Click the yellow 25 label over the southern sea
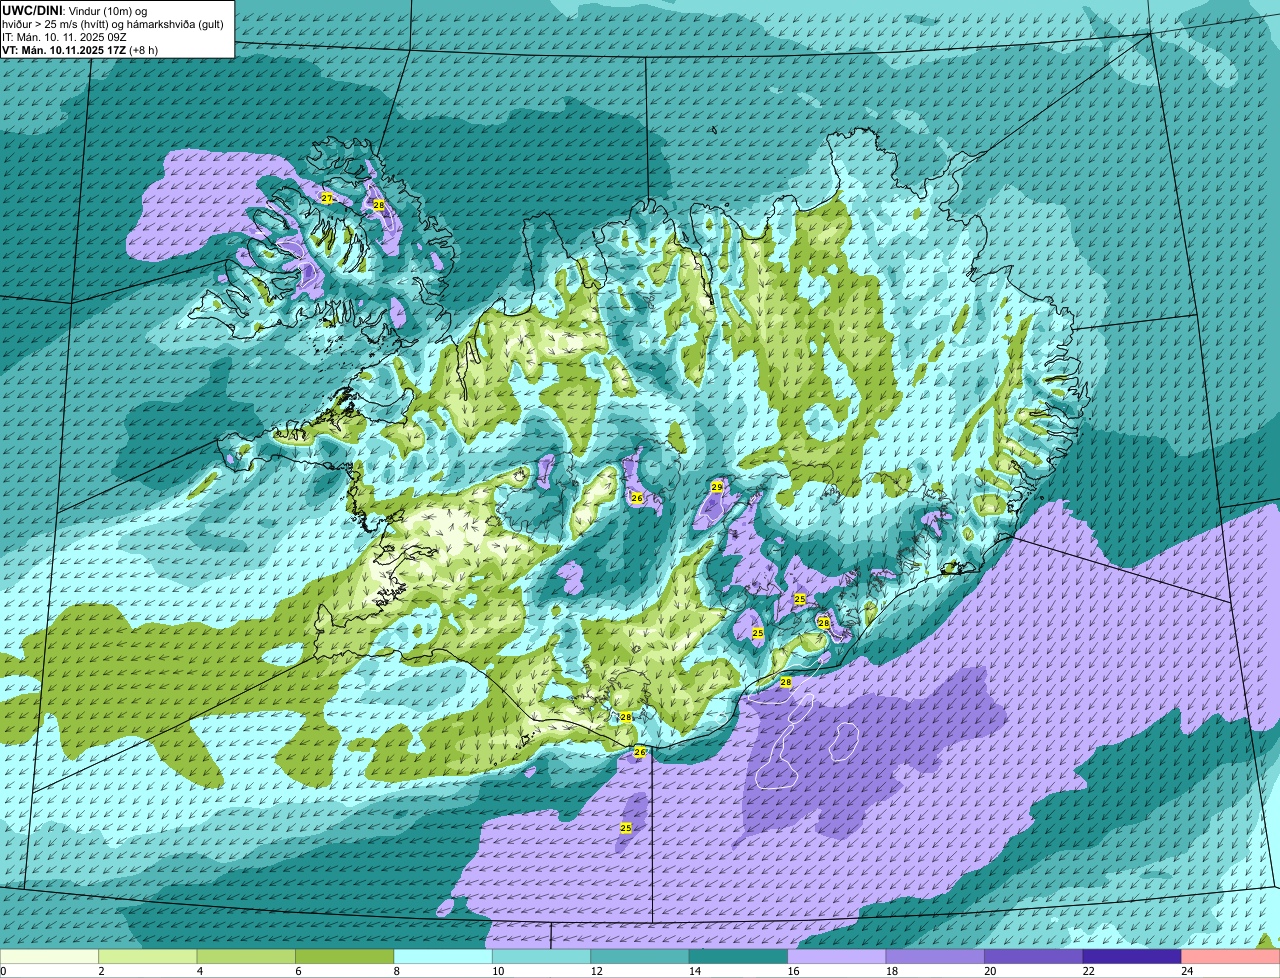This screenshot has height=978, width=1280. pos(626,828)
